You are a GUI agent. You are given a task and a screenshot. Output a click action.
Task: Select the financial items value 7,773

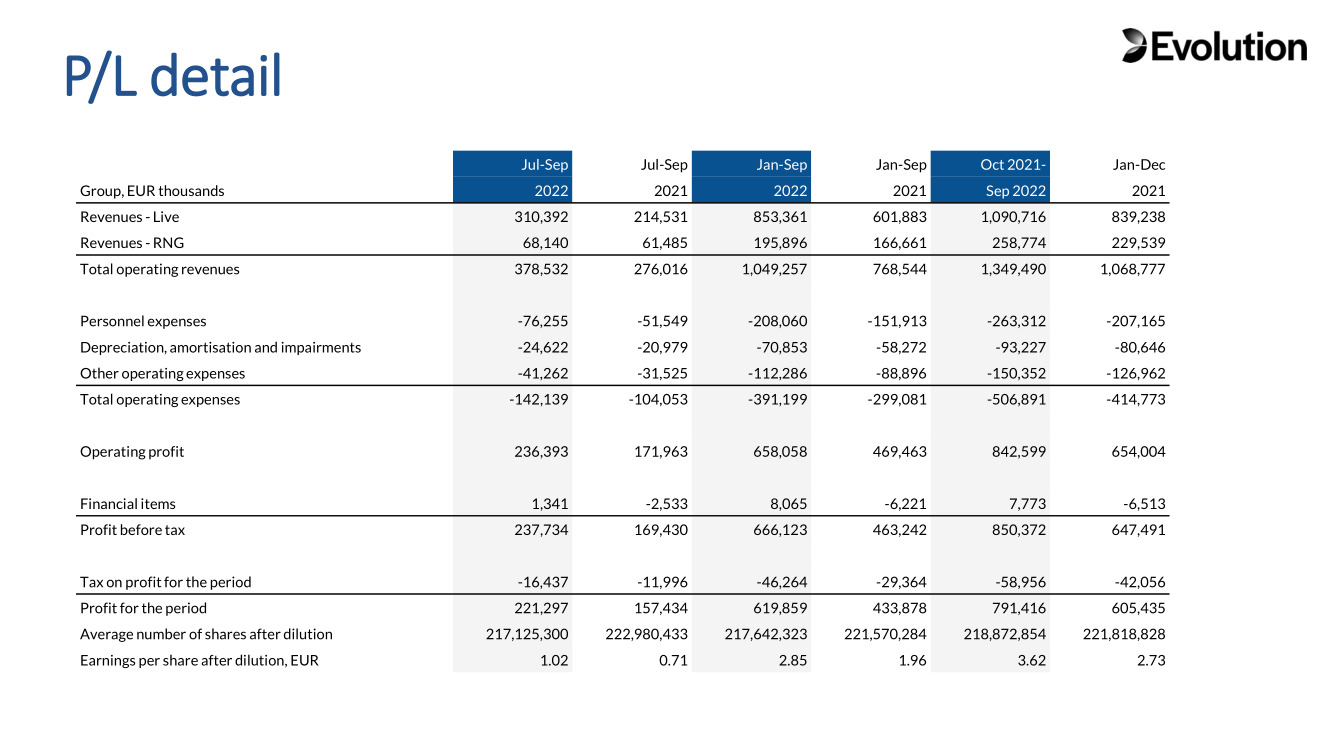click(1029, 504)
